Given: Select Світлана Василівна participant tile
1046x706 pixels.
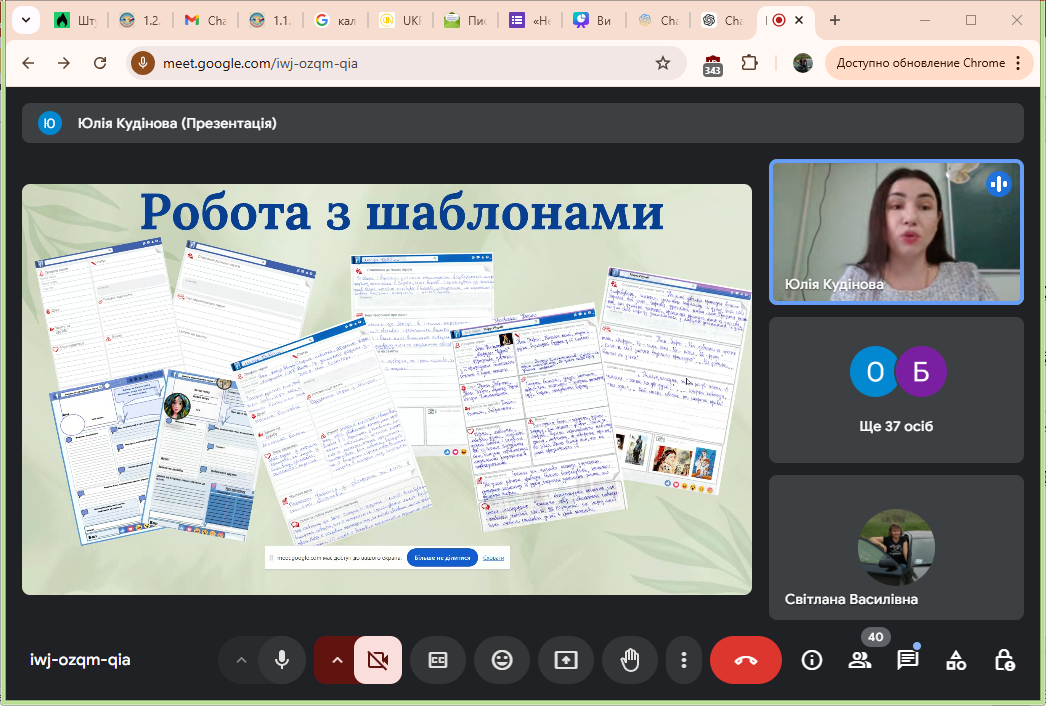Looking at the screenshot, I should point(896,547).
